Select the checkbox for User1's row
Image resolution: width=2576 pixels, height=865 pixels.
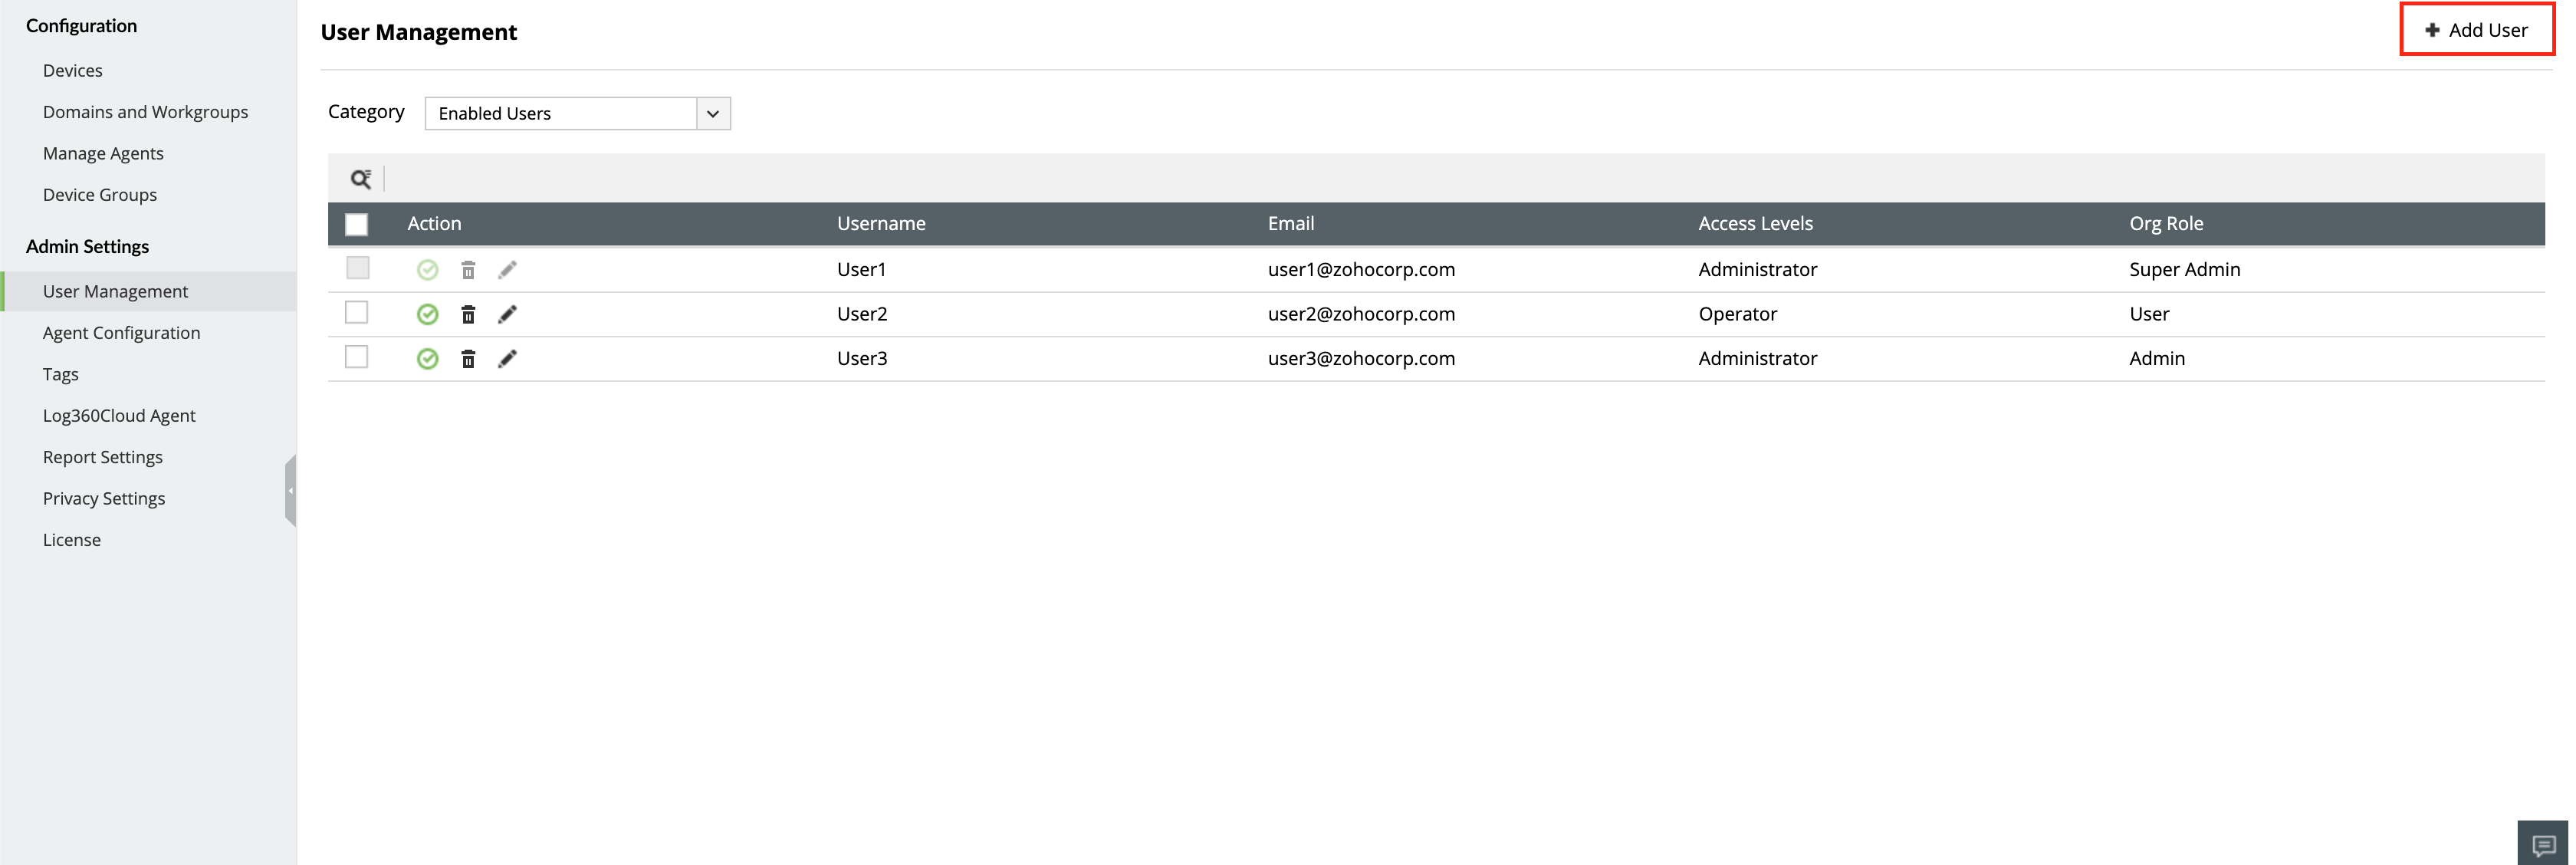357,268
